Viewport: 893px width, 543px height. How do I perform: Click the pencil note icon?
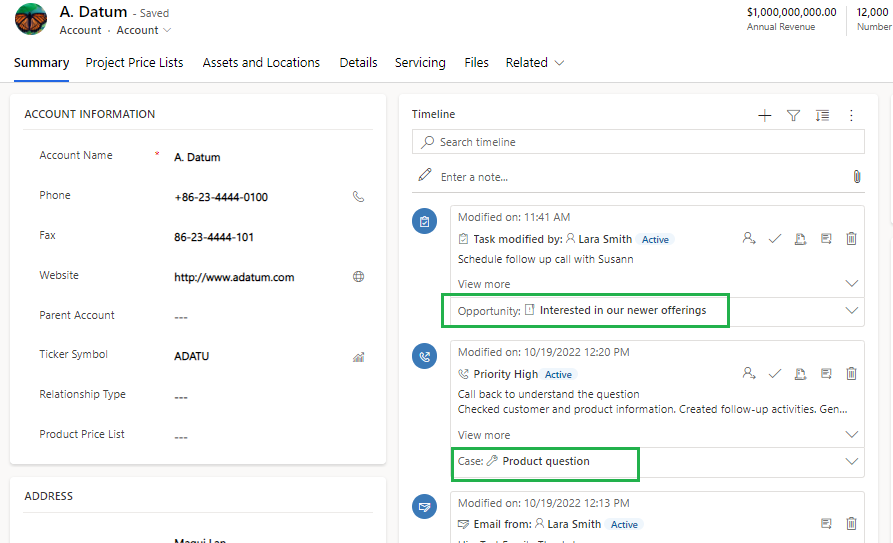coord(425,175)
